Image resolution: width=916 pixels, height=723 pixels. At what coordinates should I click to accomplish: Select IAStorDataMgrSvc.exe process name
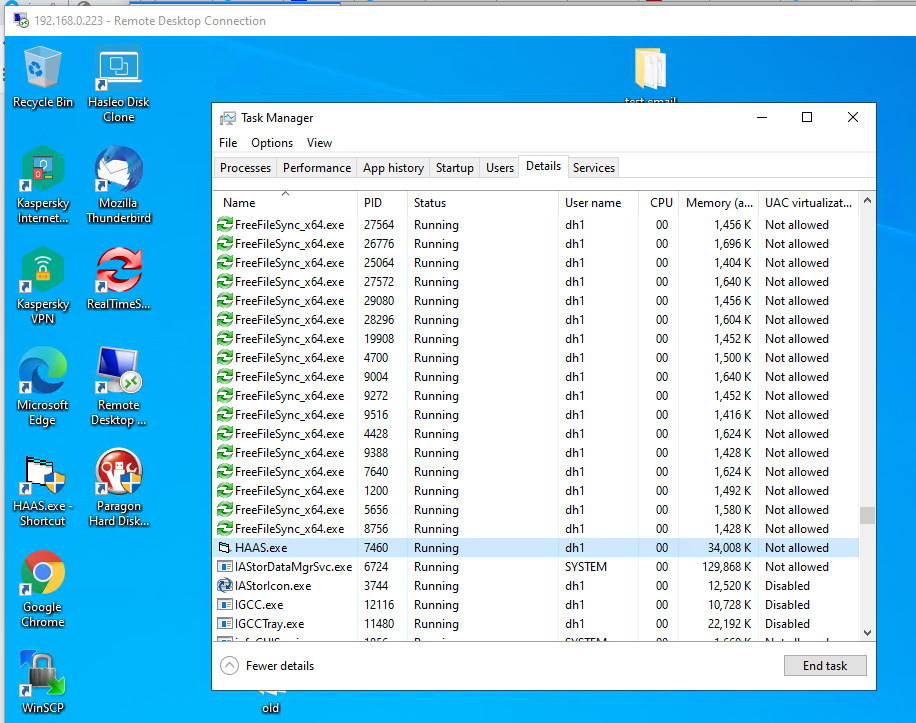click(x=294, y=566)
